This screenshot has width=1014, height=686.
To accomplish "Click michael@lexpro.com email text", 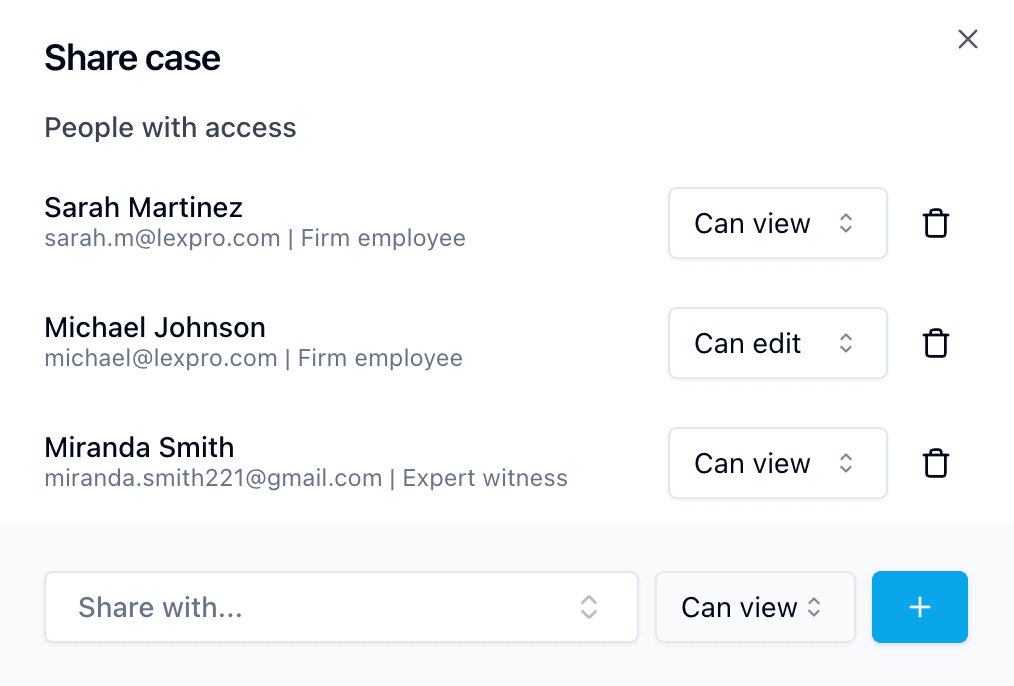I will click(160, 359).
